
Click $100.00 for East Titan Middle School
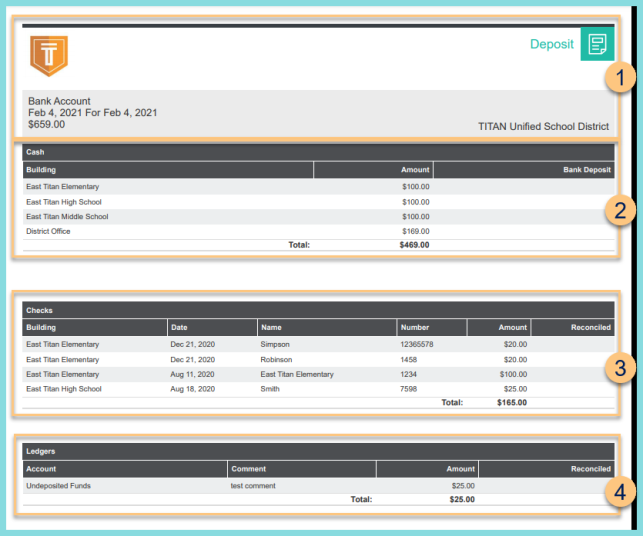coord(416,217)
